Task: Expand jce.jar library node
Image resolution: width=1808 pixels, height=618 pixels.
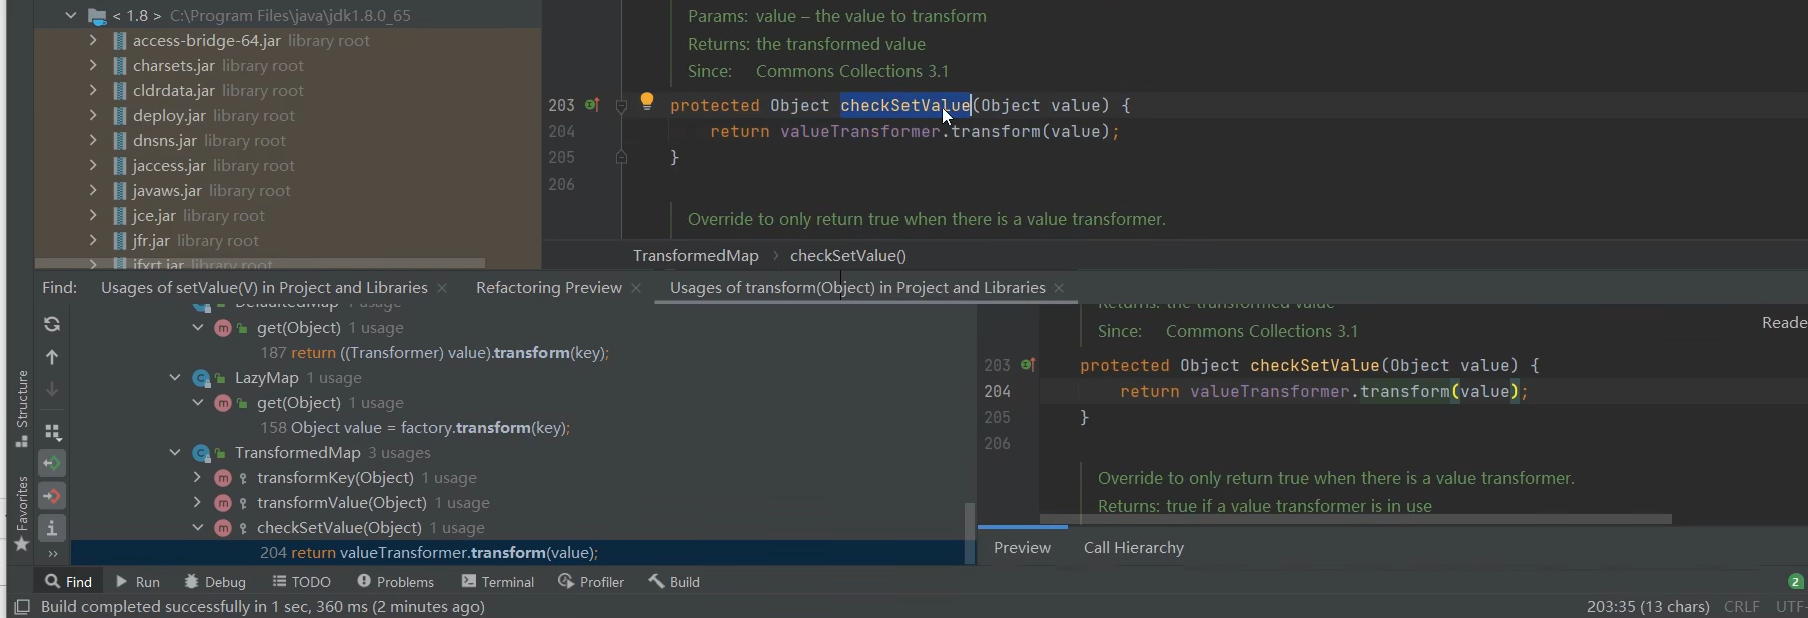Action: coord(93,215)
